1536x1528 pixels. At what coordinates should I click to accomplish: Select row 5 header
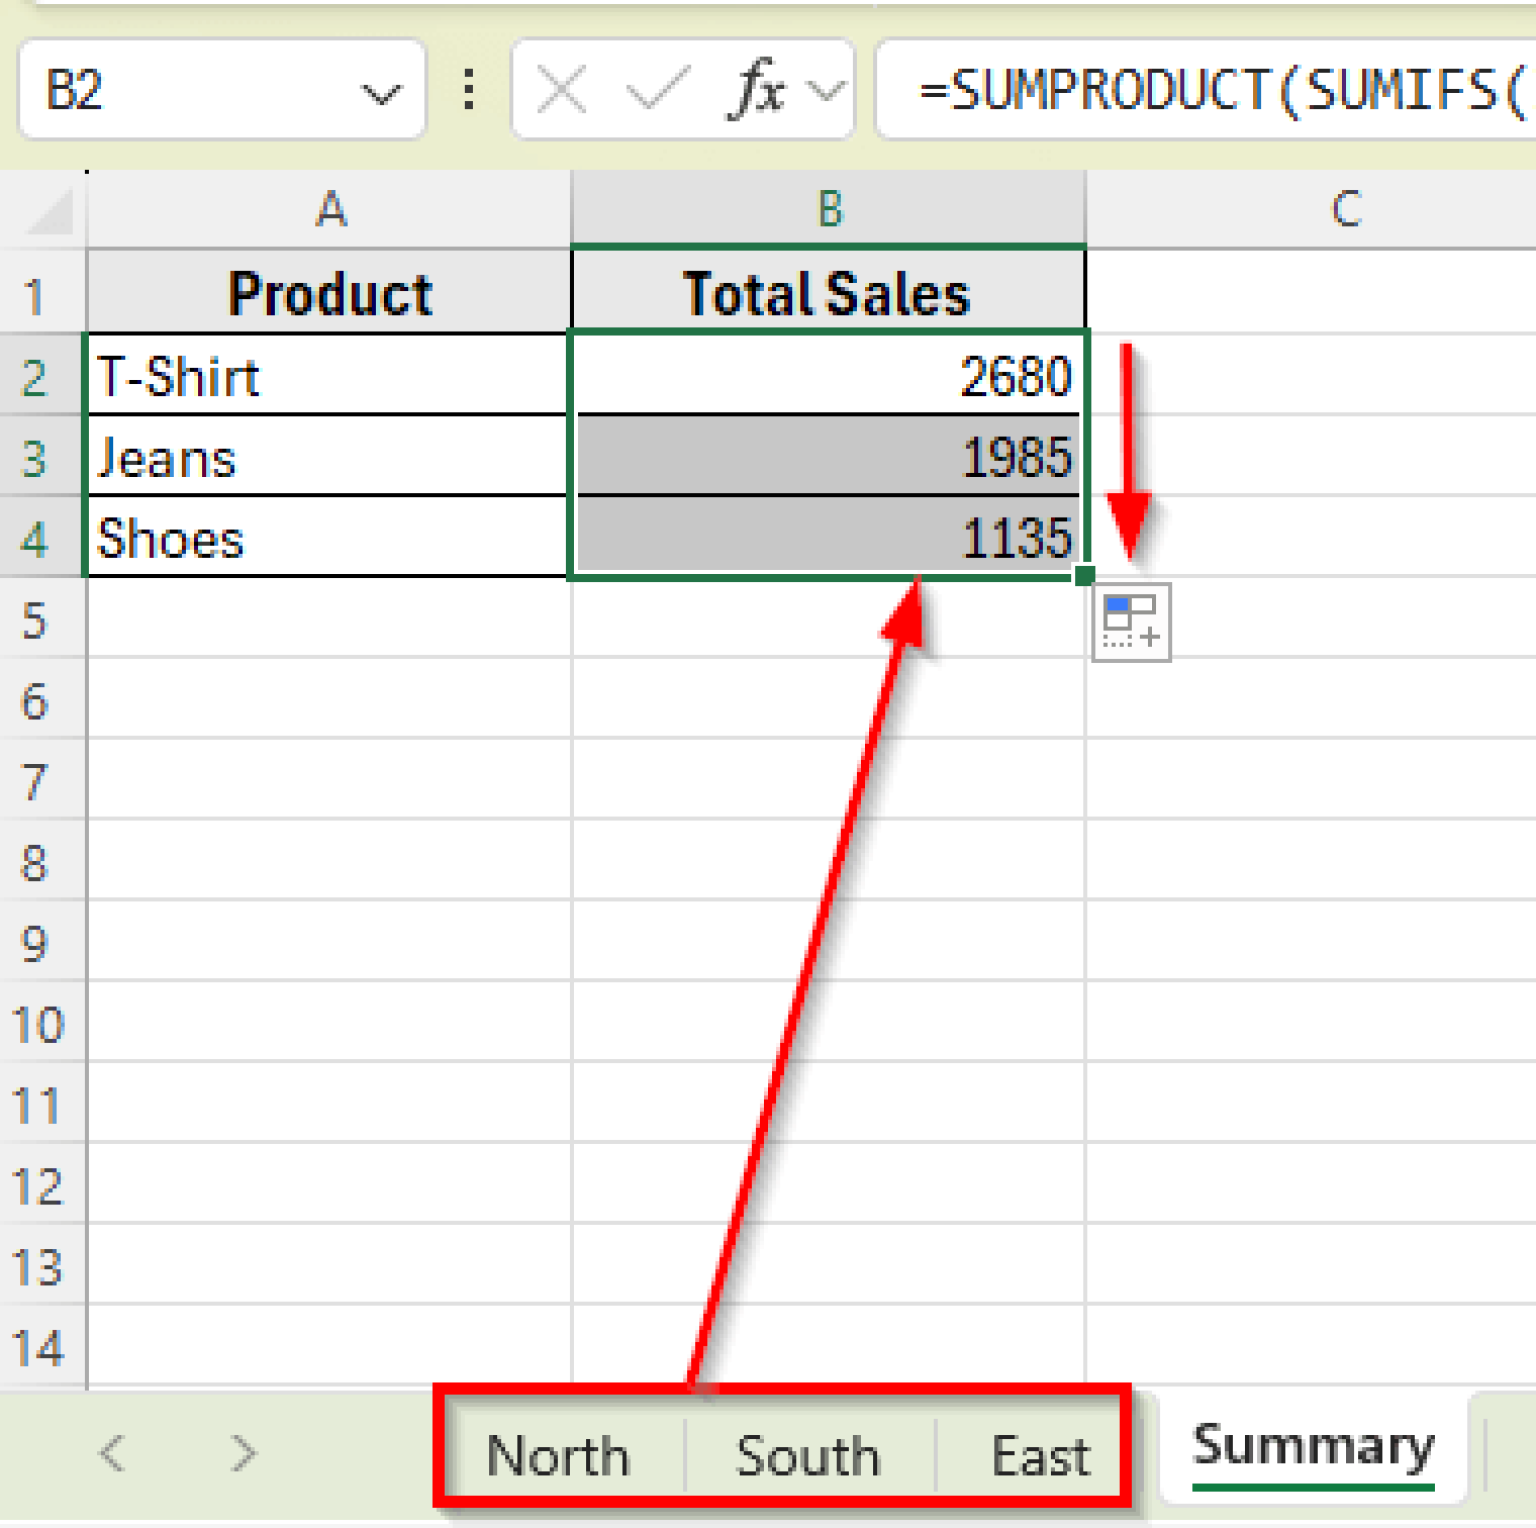click(36, 620)
